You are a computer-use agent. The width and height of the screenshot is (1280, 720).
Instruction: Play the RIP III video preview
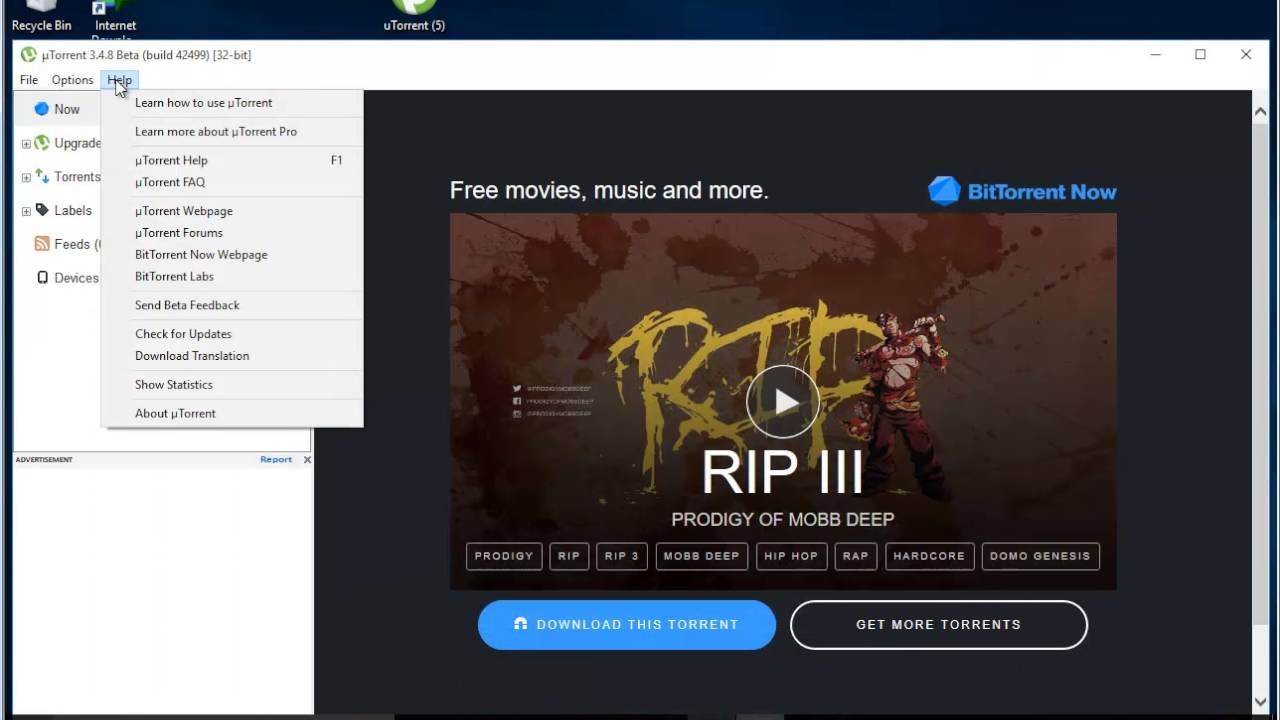click(783, 402)
